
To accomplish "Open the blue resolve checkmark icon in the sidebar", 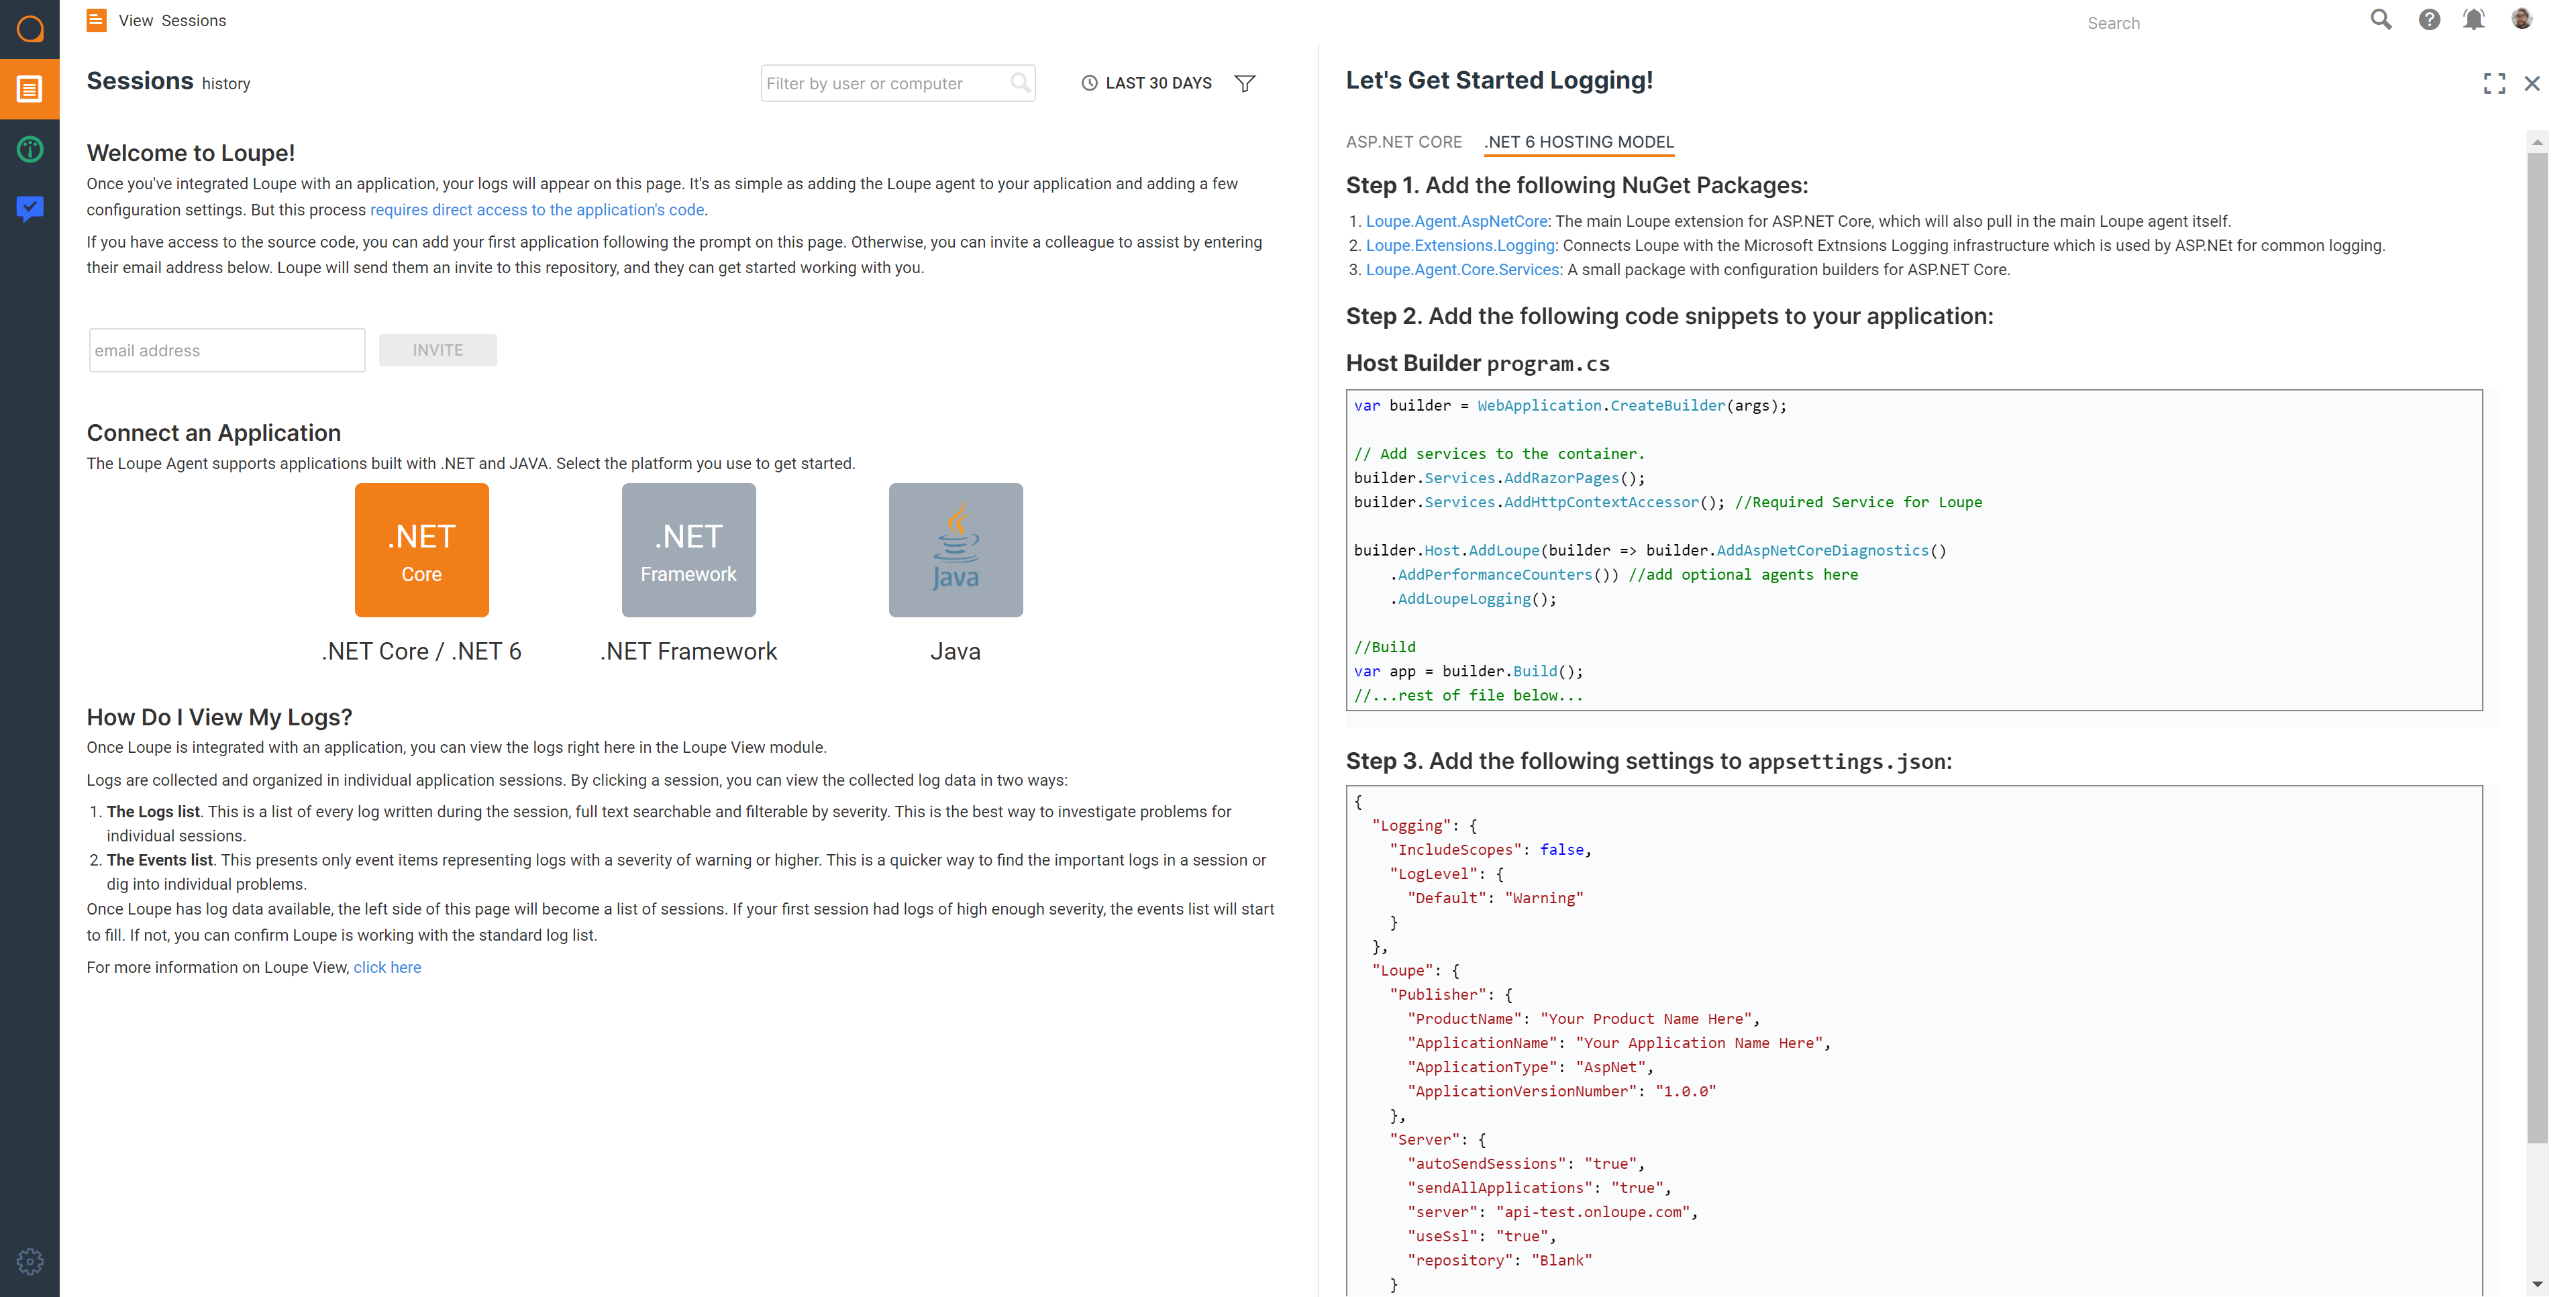I will pos(30,208).
